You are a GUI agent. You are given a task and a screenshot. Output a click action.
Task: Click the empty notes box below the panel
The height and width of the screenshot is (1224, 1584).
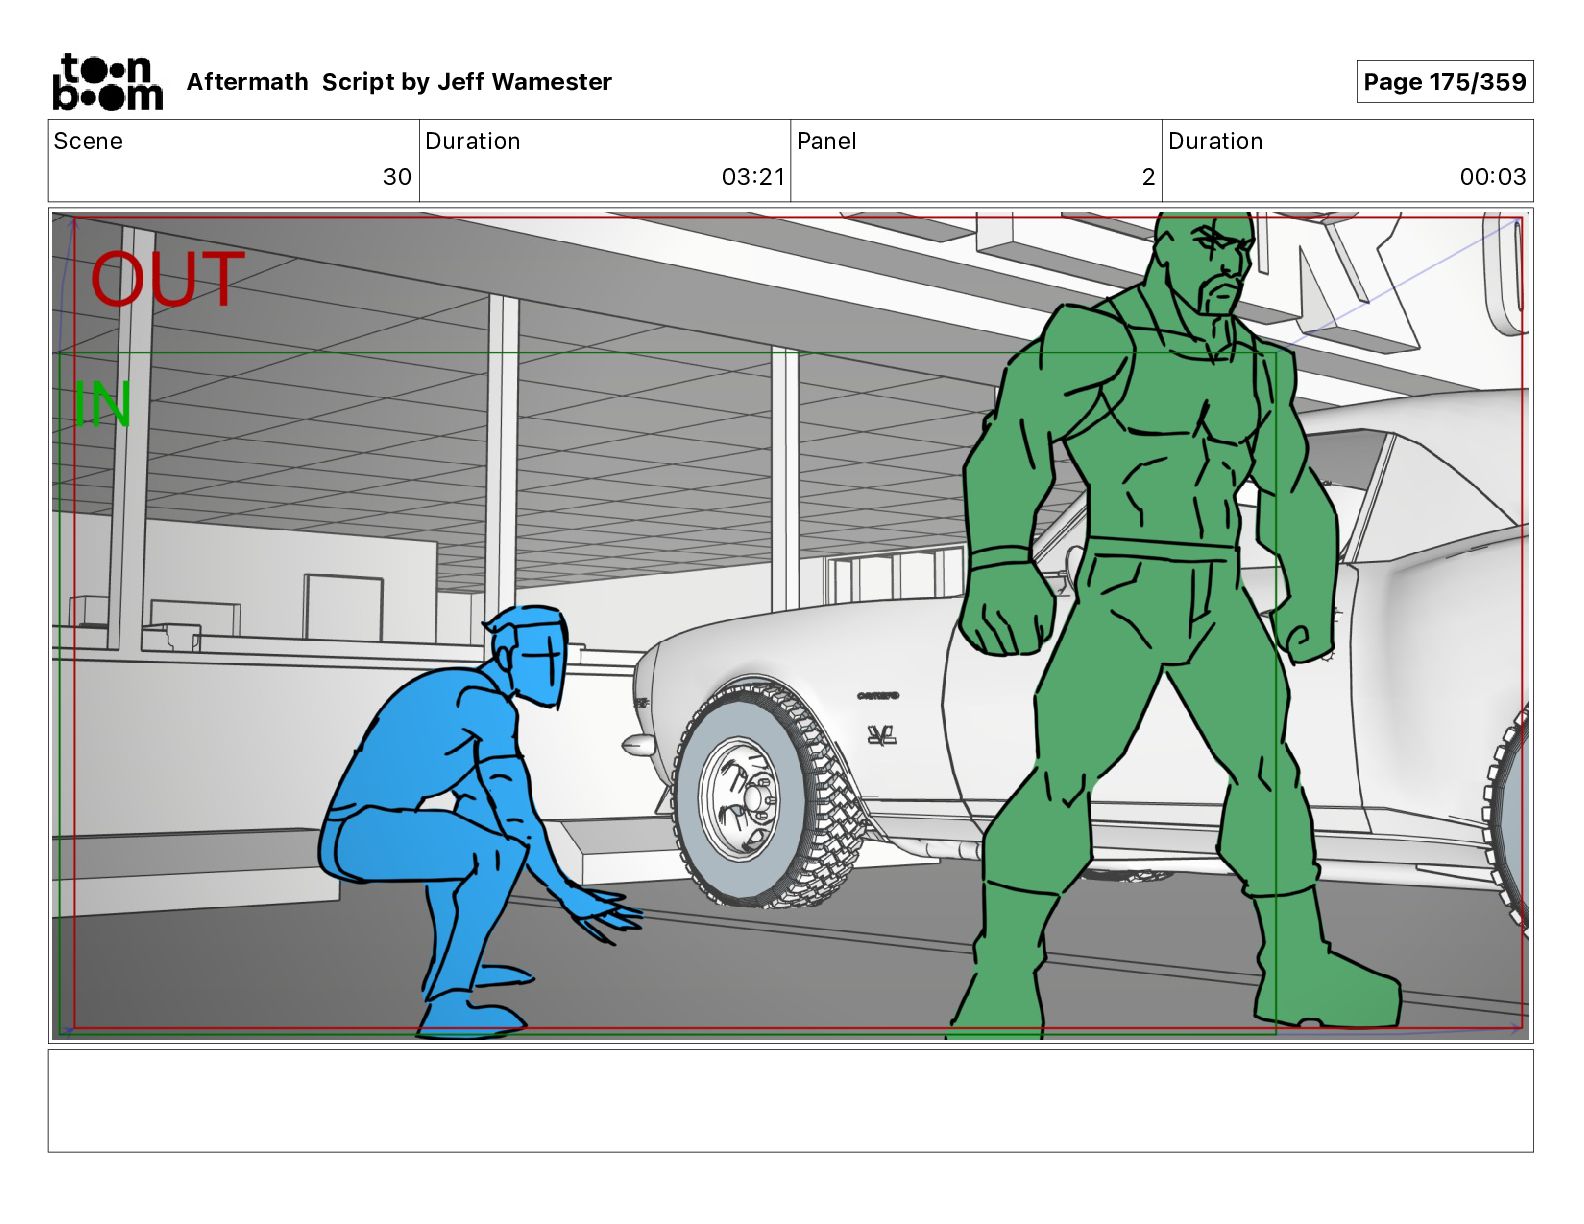[790, 1100]
